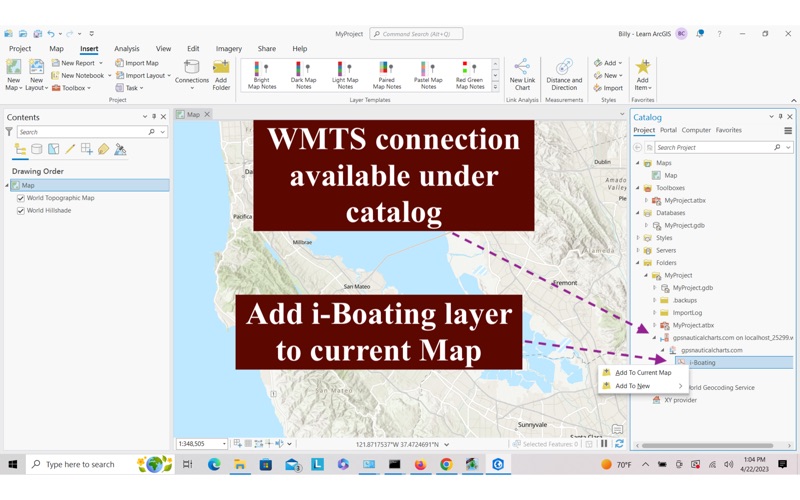Open Firefox from the taskbar

pyautogui.click(x=420, y=464)
